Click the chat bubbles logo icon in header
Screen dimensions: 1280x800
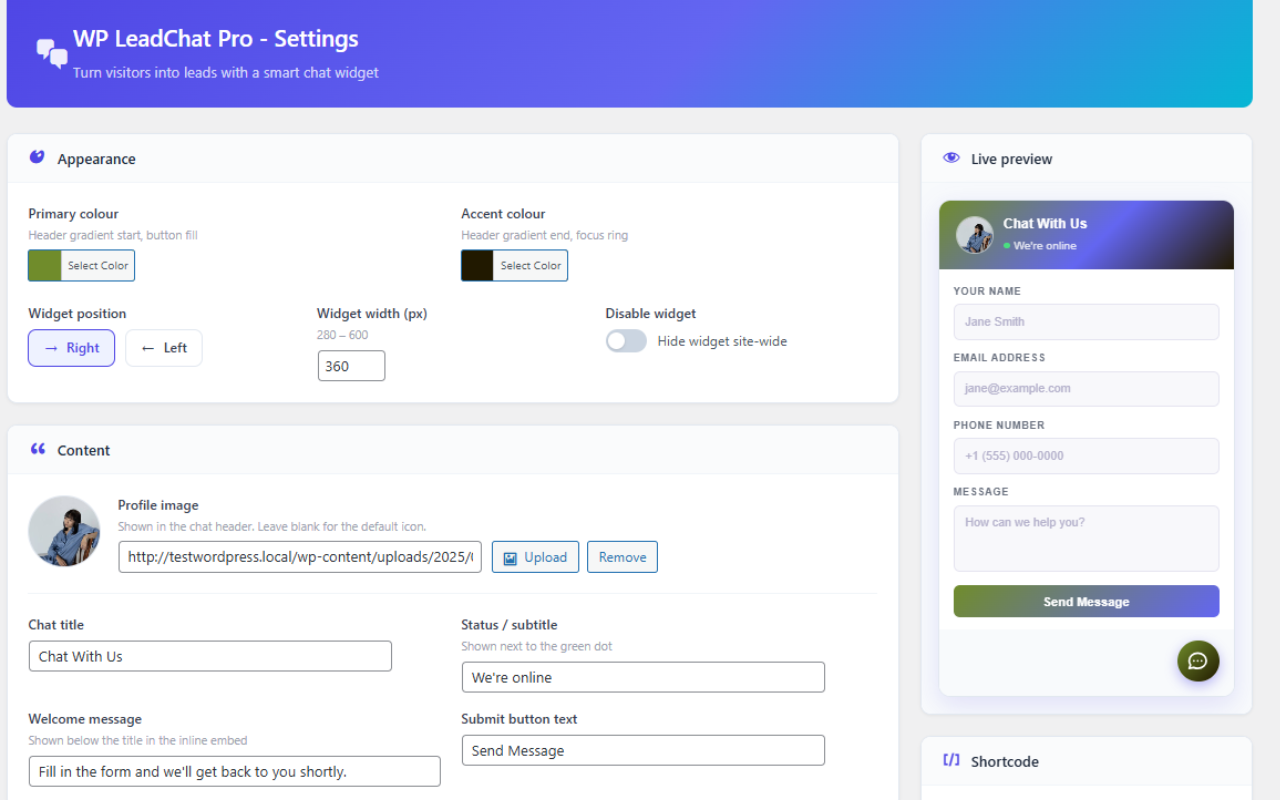pos(52,53)
